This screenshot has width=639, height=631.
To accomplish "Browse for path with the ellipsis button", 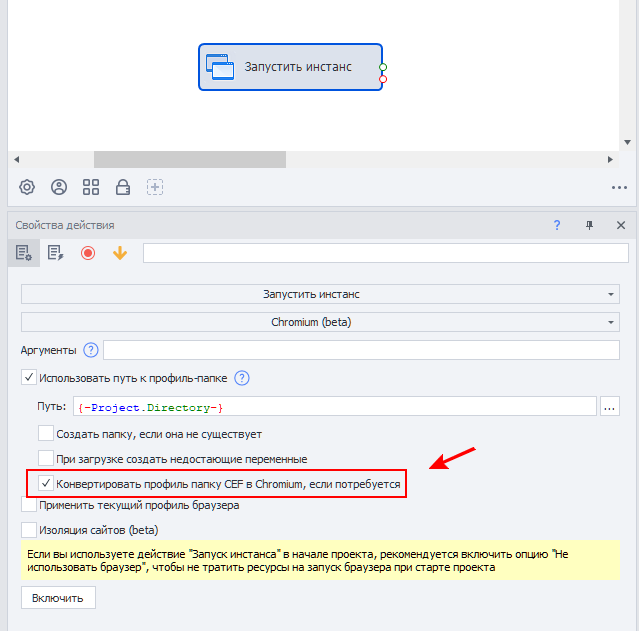I will [610, 406].
